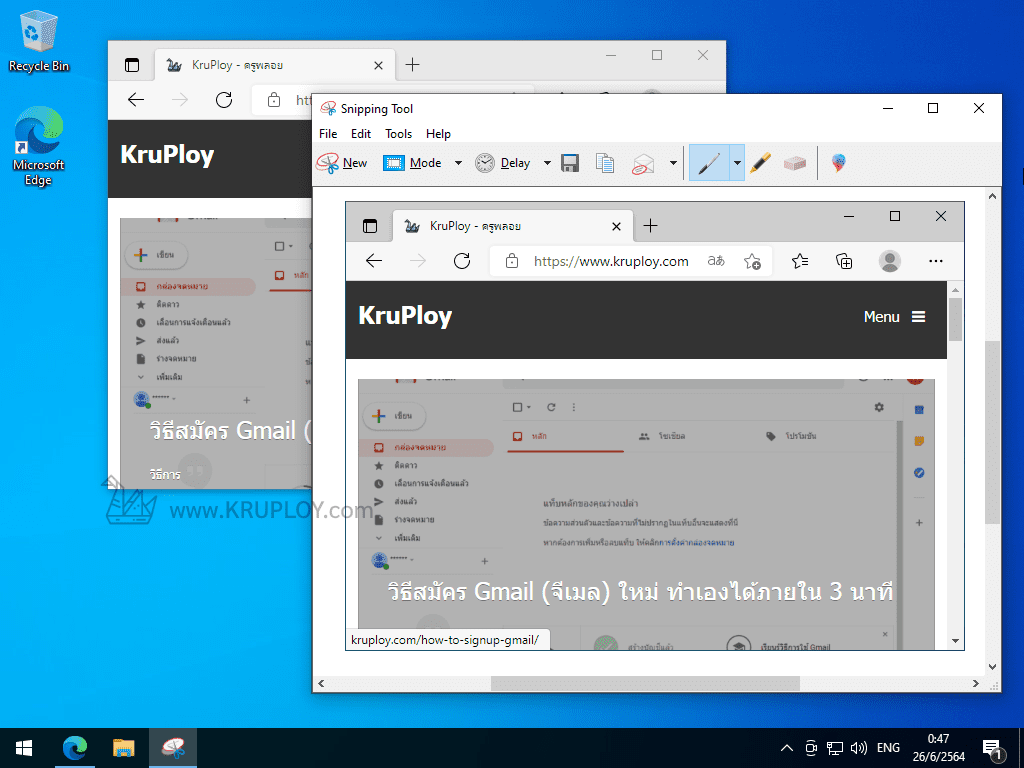Viewport: 1024px width, 768px height.
Task: Click the Snipping Tool horizontal scrollbar right arrow
Action: click(976, 684)
